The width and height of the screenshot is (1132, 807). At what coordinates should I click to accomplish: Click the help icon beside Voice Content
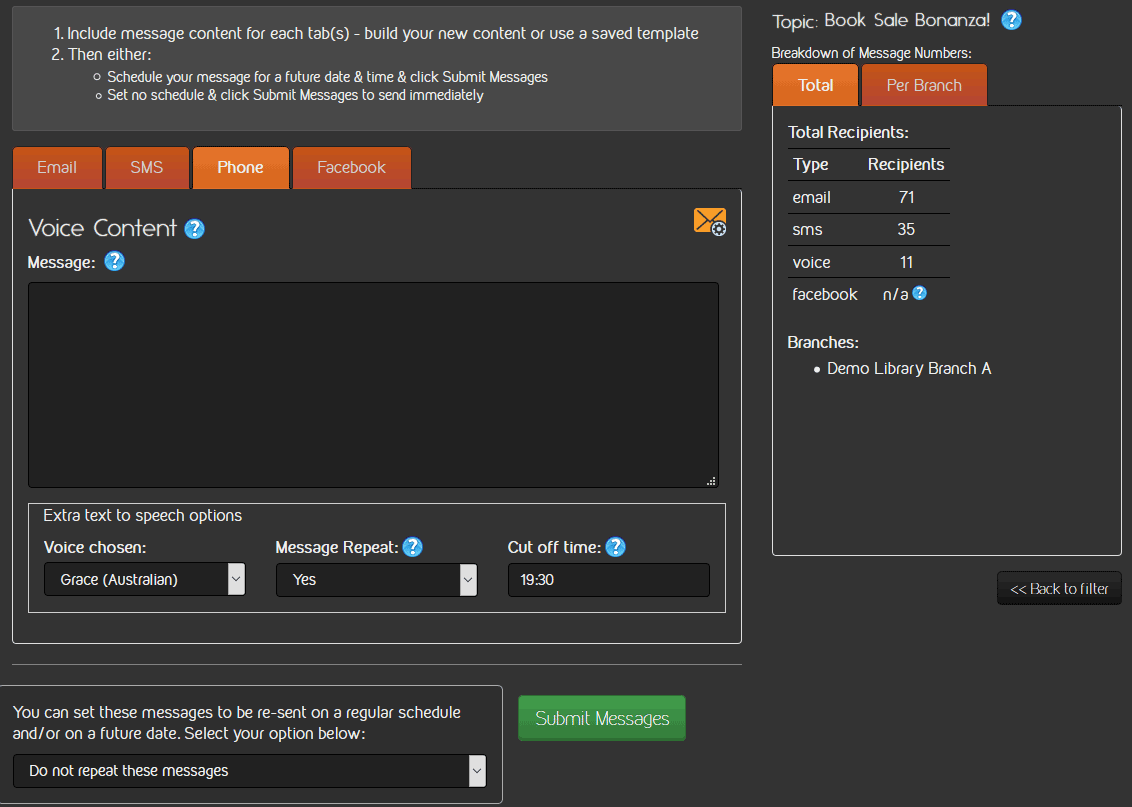coord(195,229)
